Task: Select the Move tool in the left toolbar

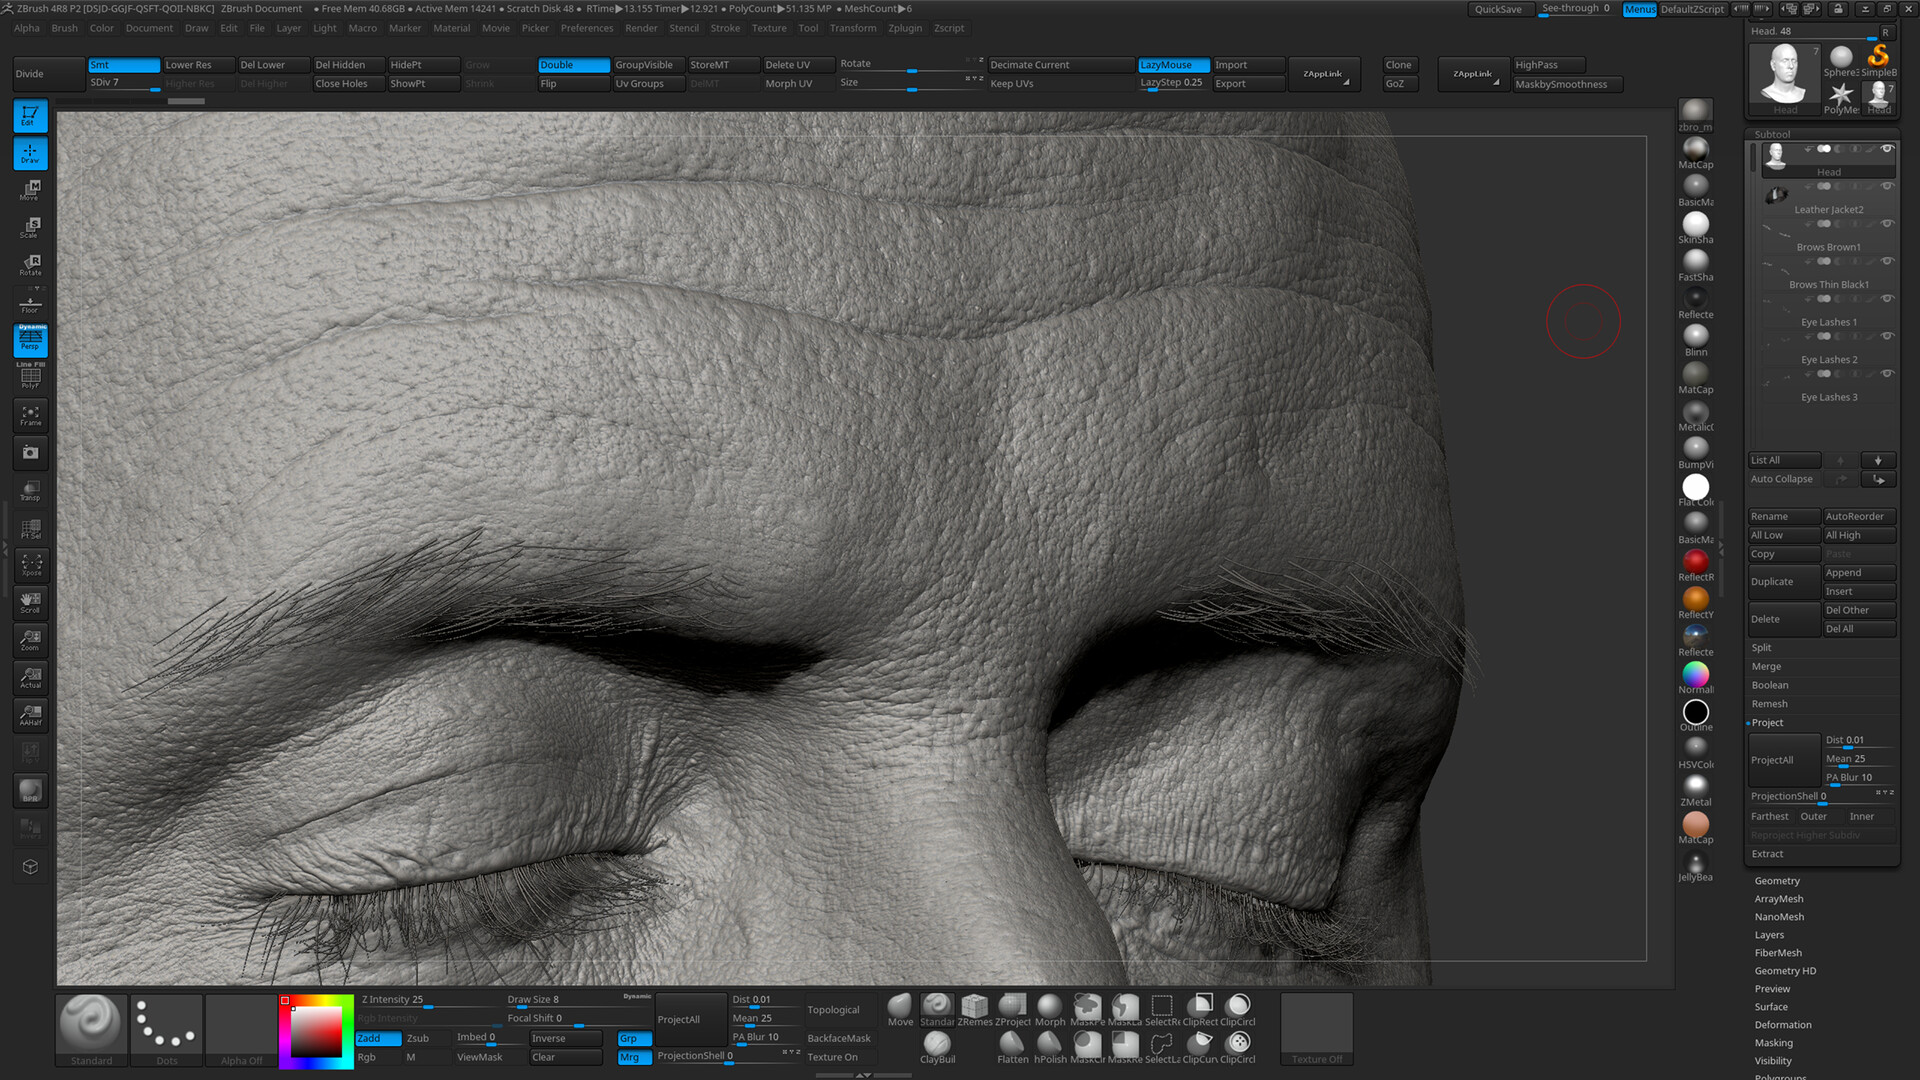Action: (x=29, y=190)
